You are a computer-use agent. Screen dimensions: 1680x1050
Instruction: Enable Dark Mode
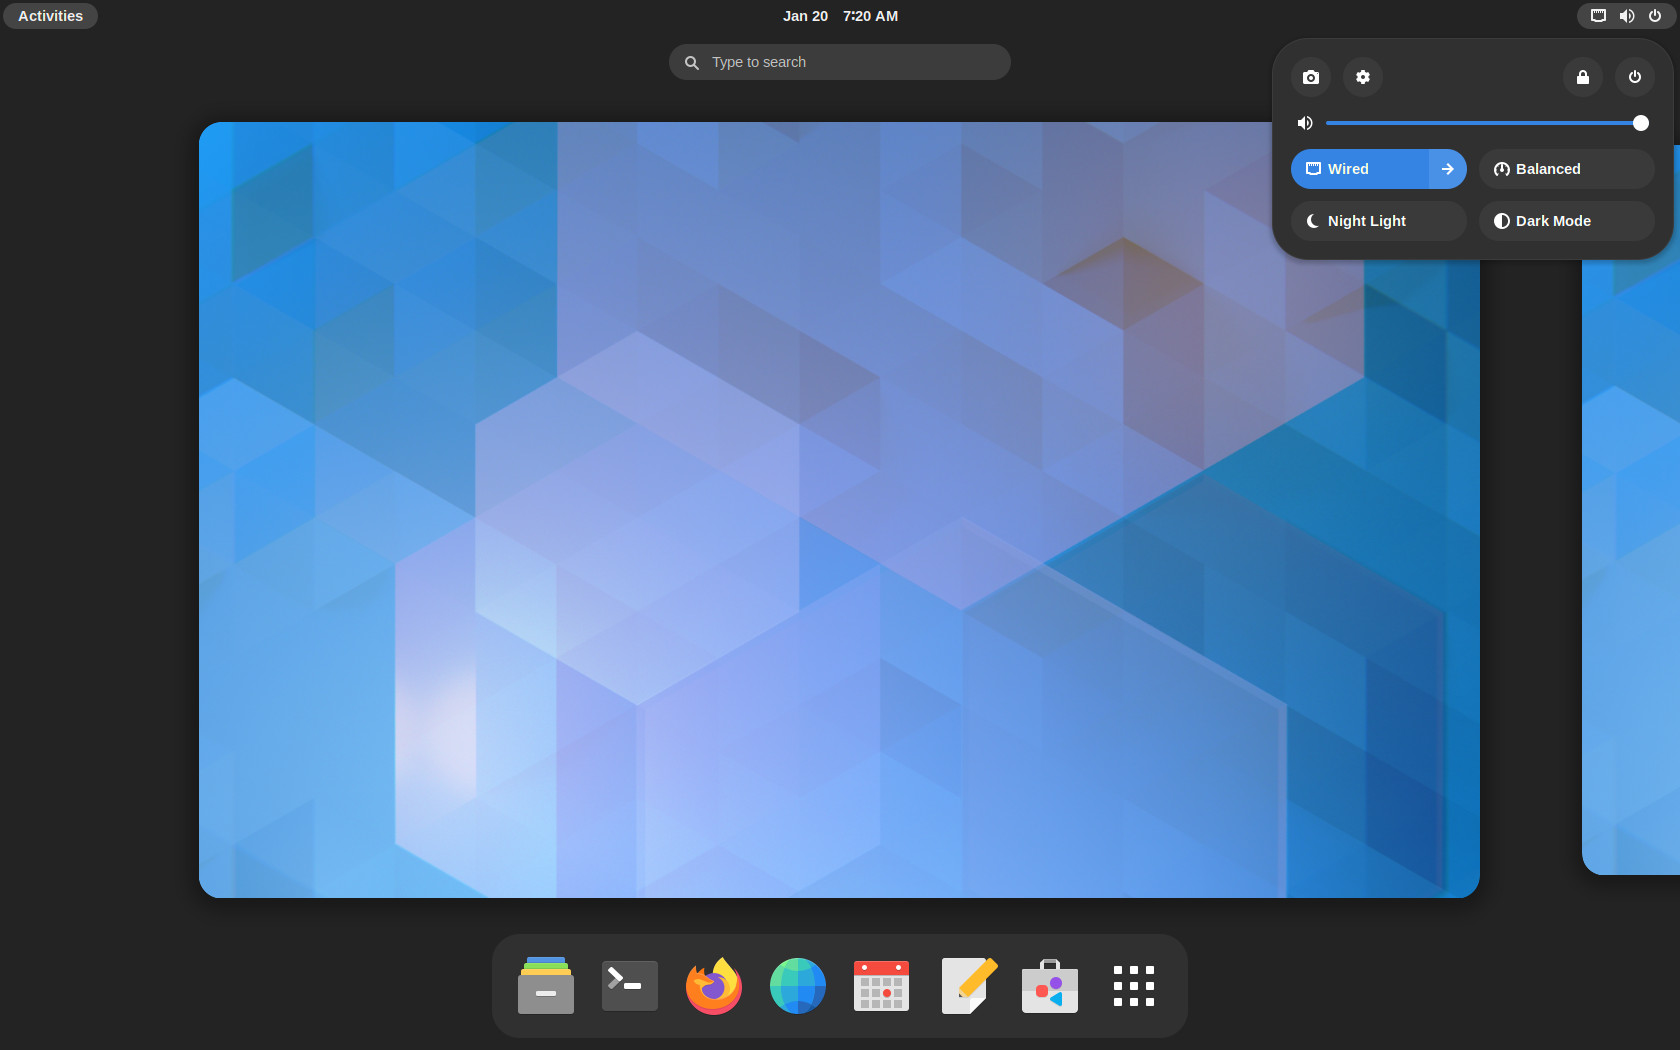[x=1567, y=221]
